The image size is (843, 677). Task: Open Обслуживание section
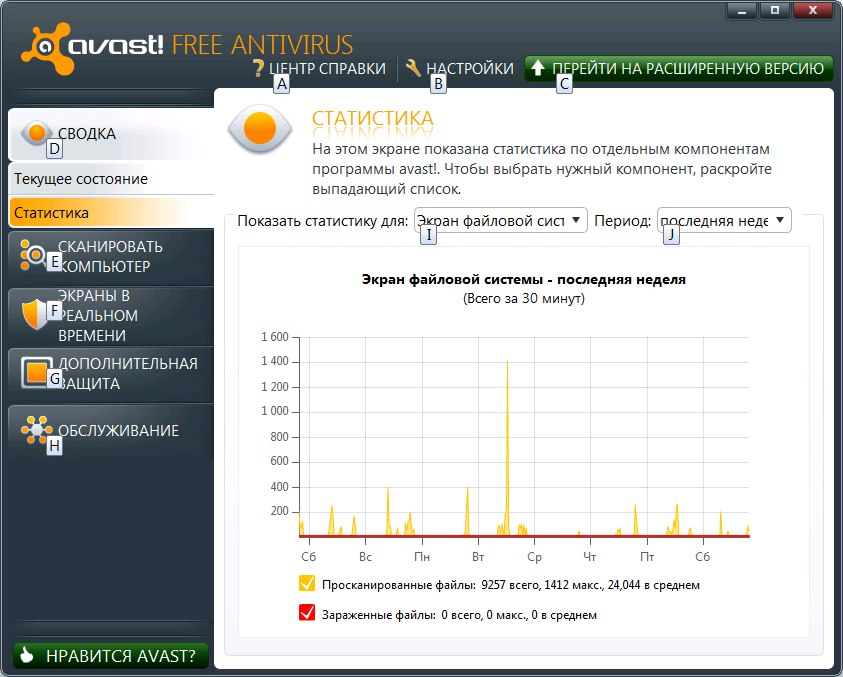coord(111,430)
